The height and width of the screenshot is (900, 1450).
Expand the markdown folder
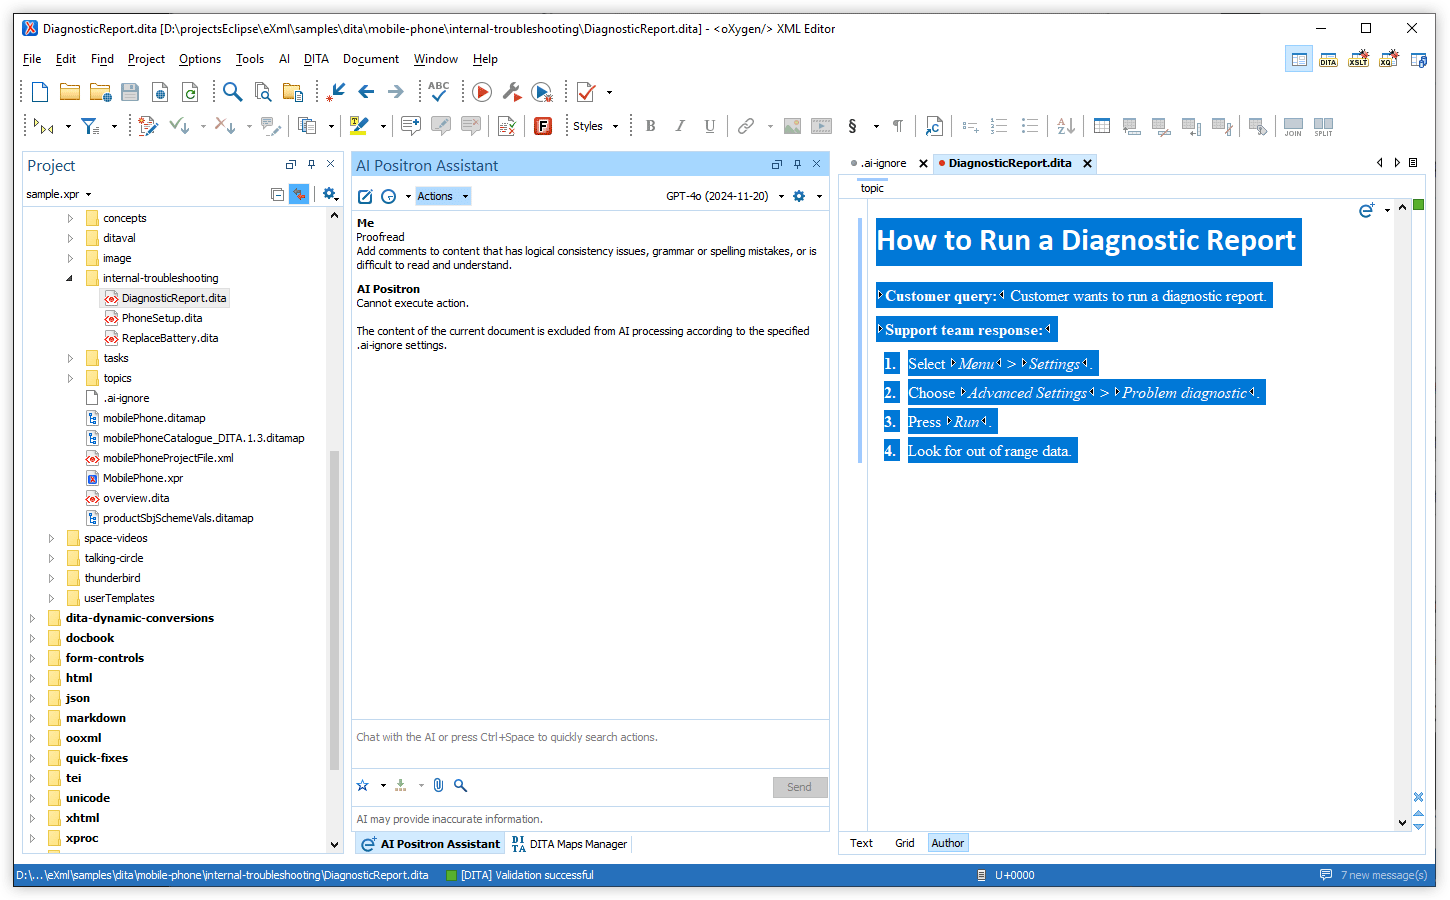tap(33, 718)
